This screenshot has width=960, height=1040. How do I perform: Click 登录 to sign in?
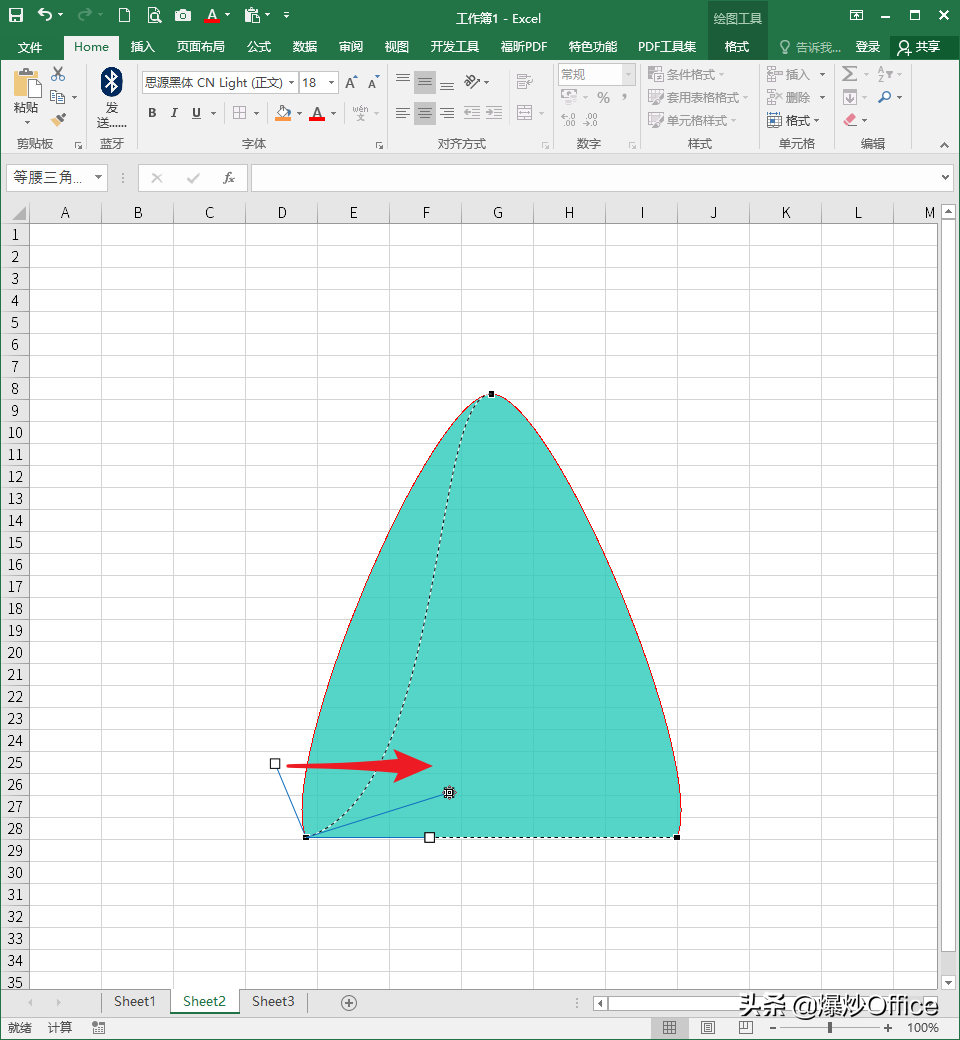tap(867, 47)
